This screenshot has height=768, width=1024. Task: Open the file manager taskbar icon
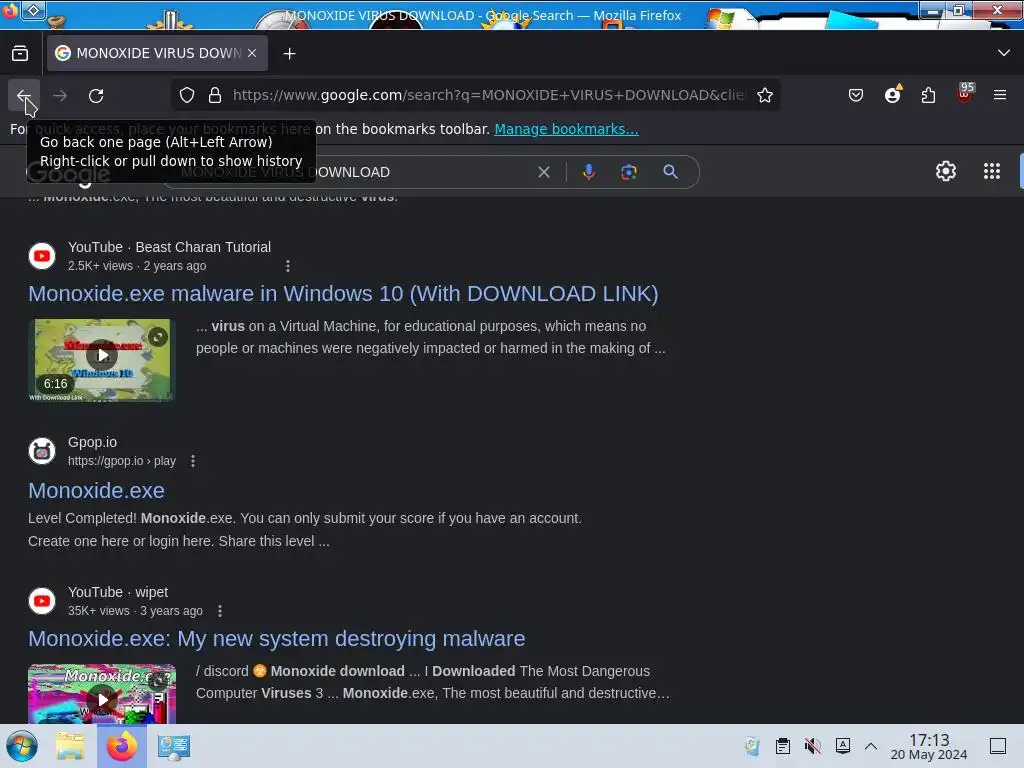coord(70,746)
